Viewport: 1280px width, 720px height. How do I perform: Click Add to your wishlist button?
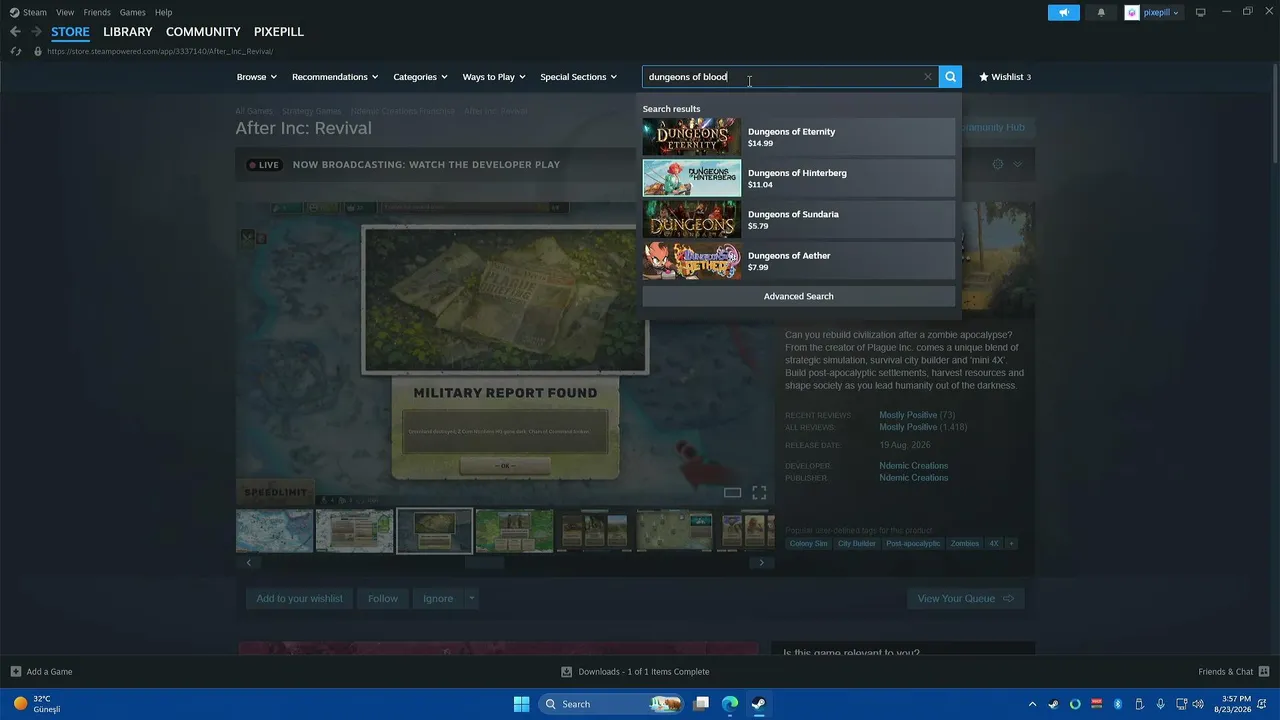click(299, 599)
